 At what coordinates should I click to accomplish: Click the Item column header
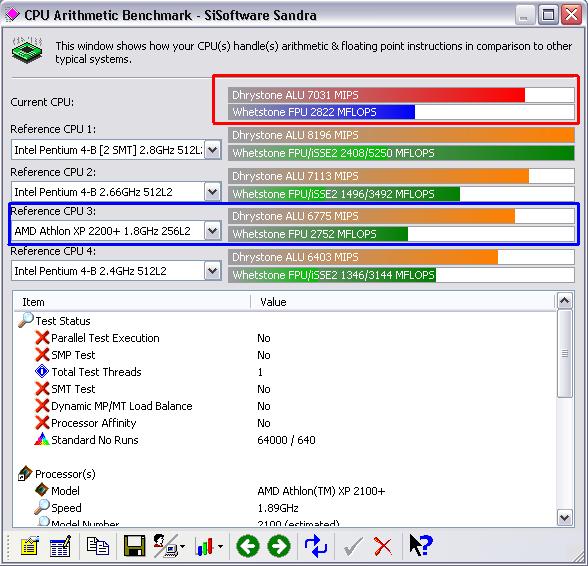[x=132, y=302]
